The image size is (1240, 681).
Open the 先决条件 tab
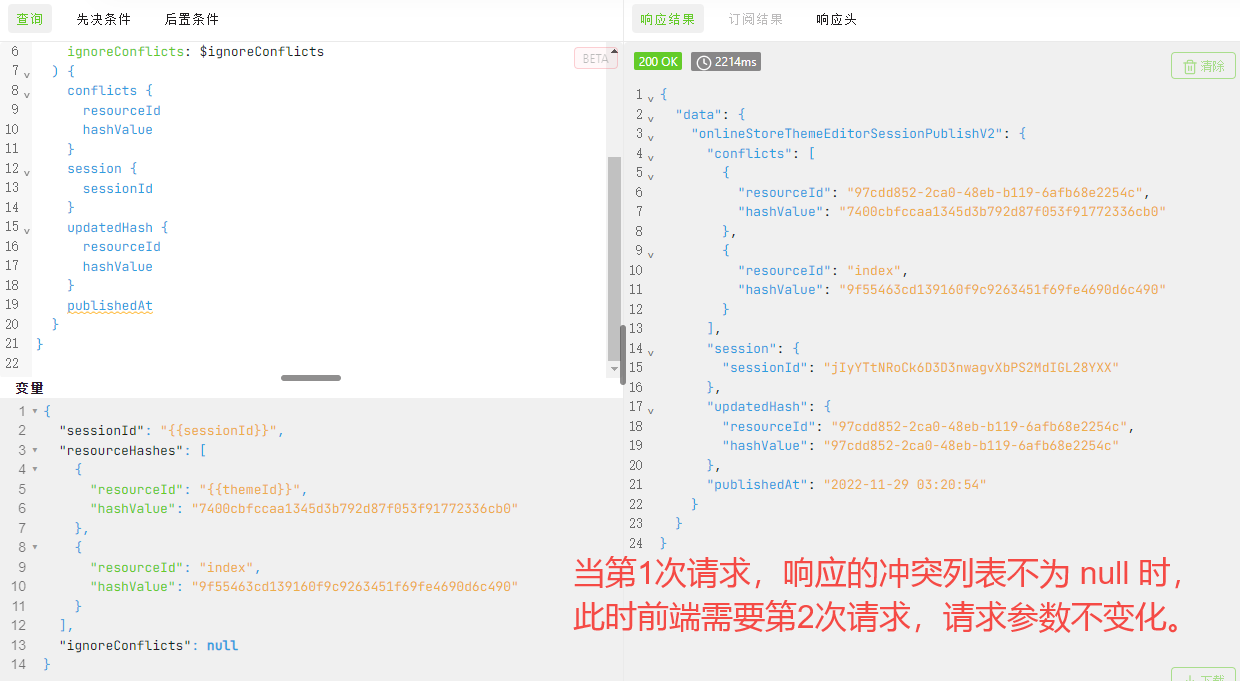[x=104, y=19]
